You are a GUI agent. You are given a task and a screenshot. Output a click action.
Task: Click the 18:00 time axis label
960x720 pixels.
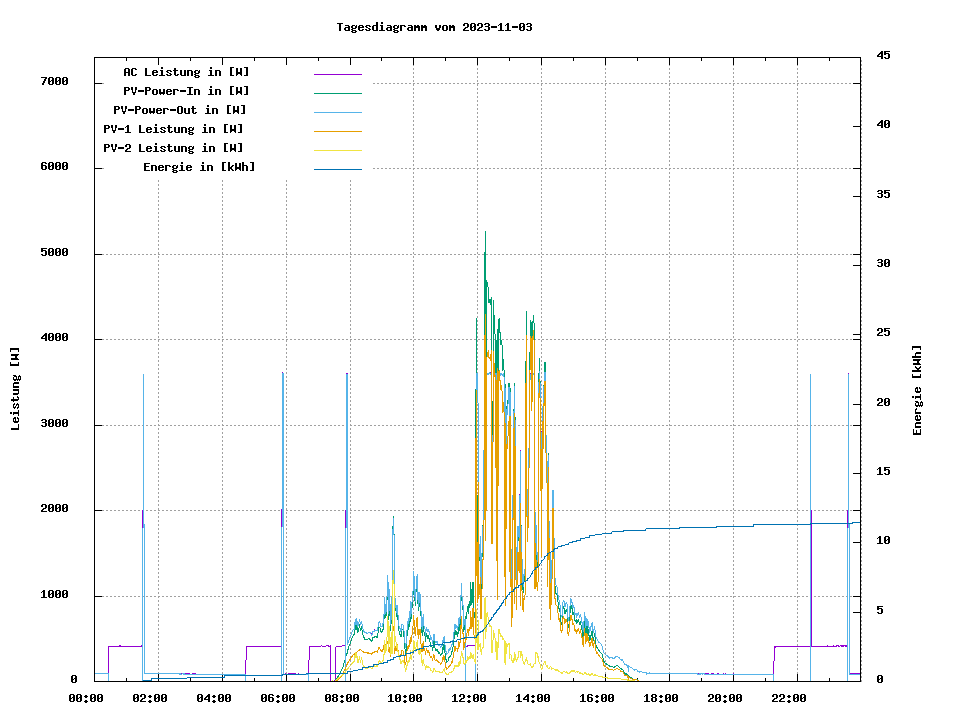[661, 698]
